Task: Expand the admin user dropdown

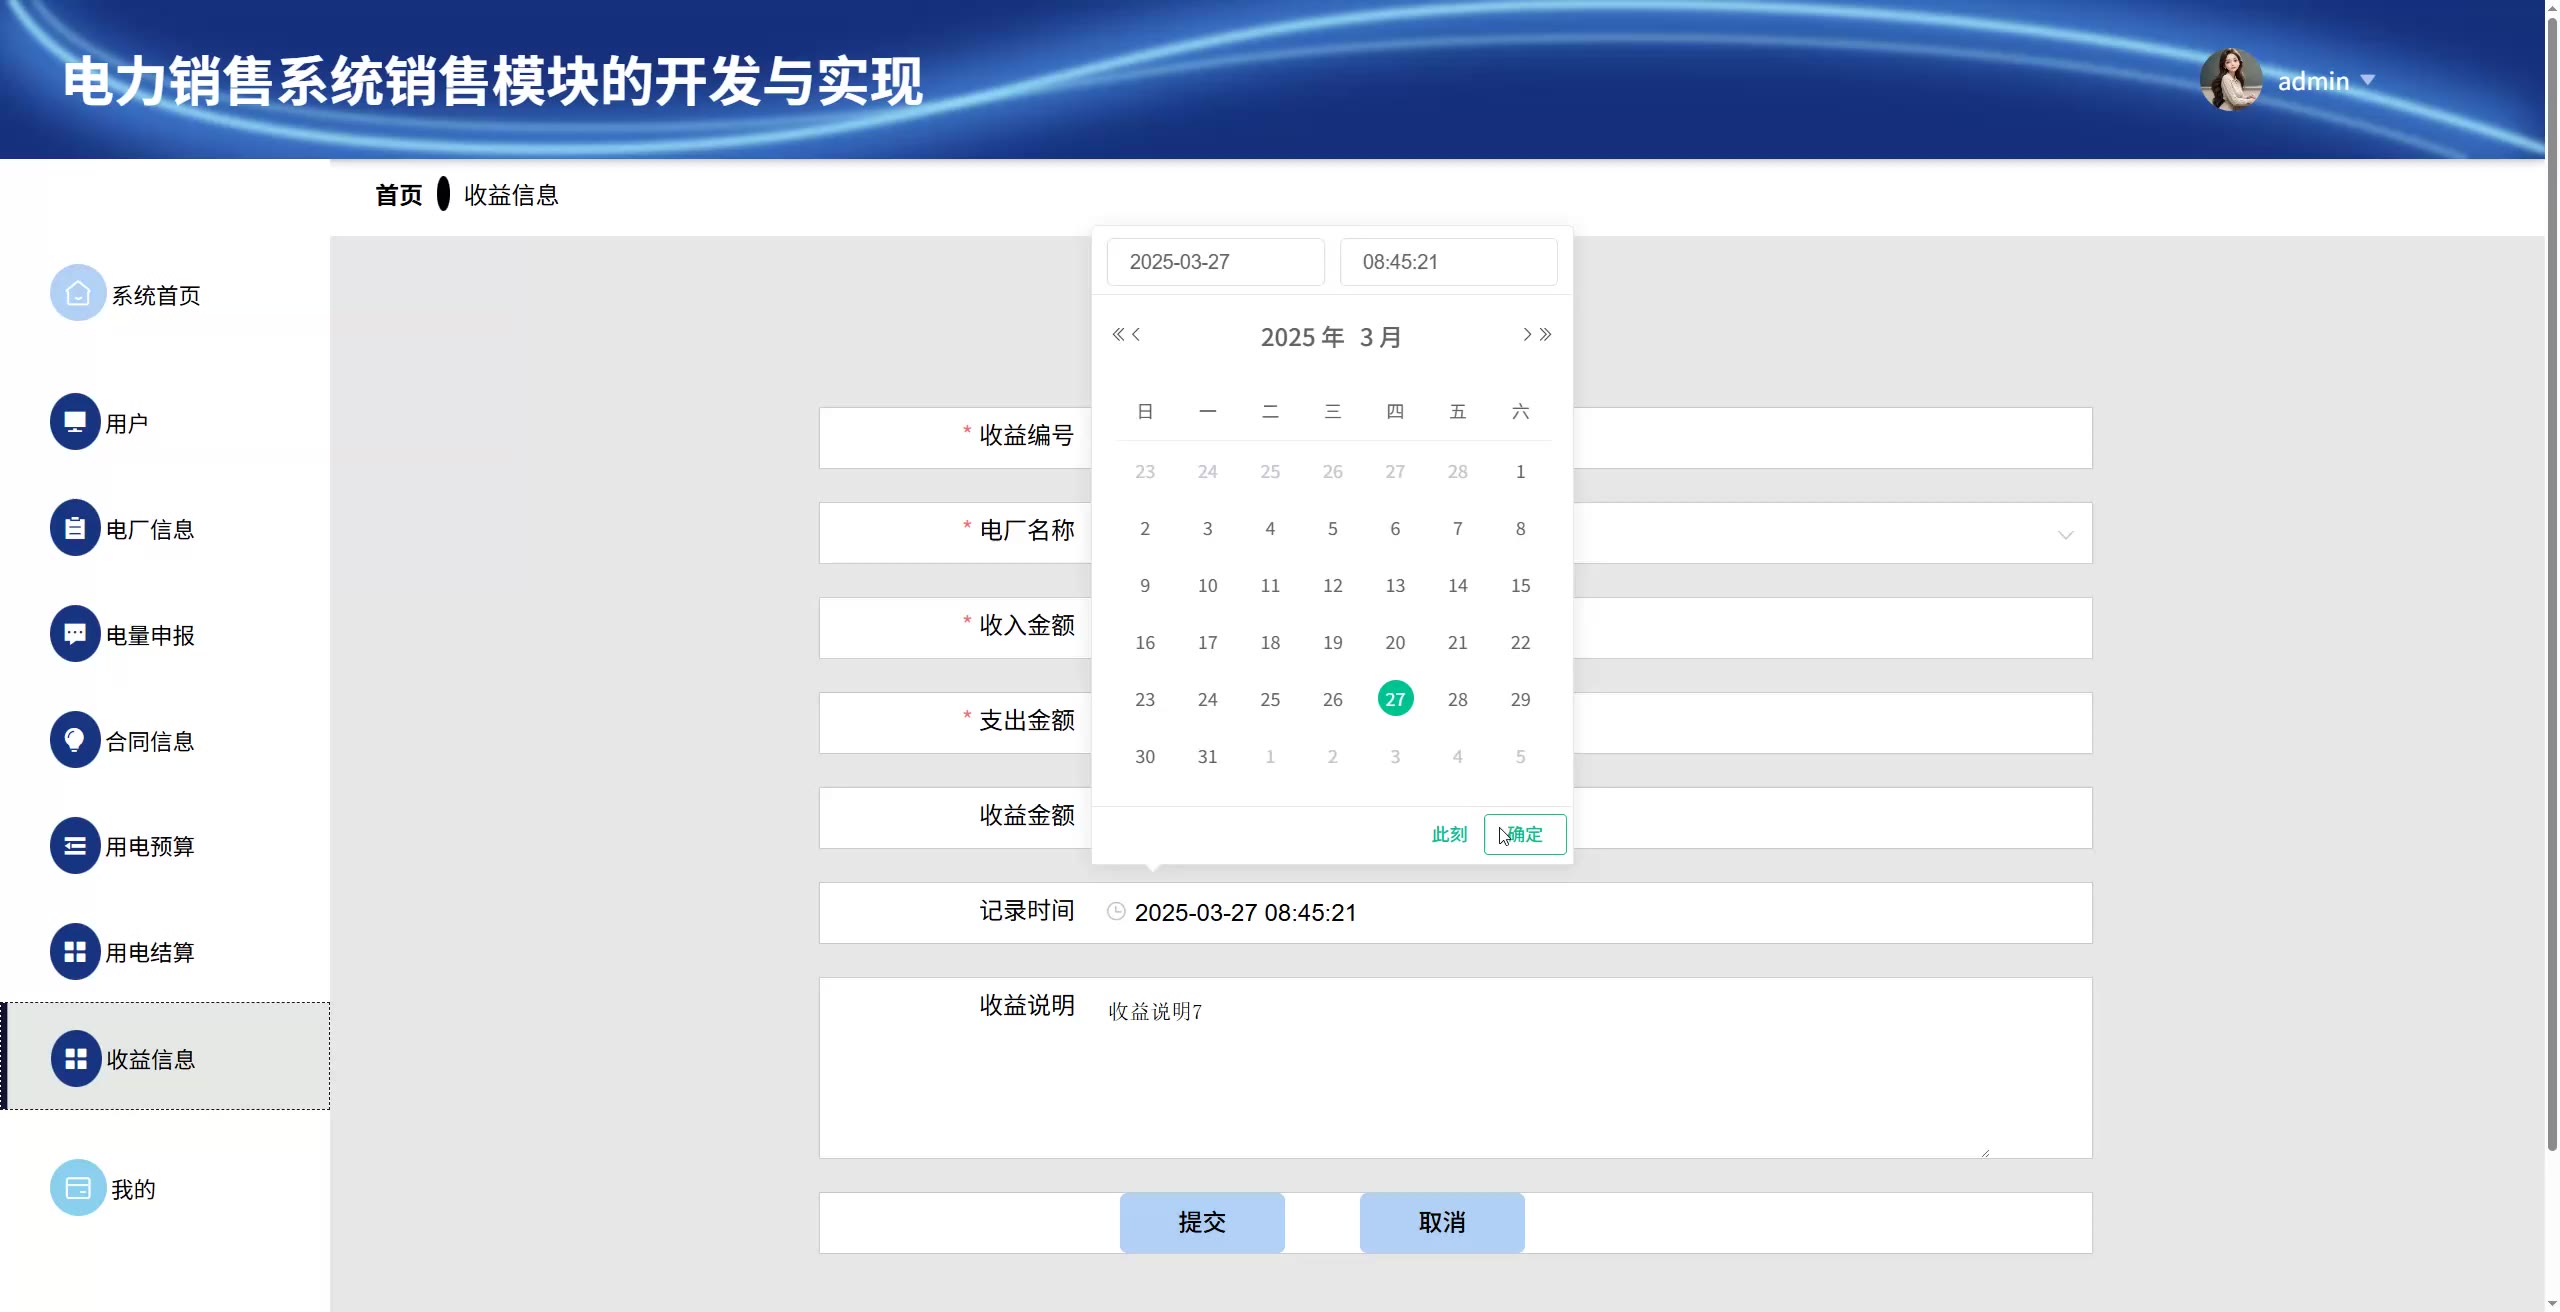Action: coord(2367,80)
